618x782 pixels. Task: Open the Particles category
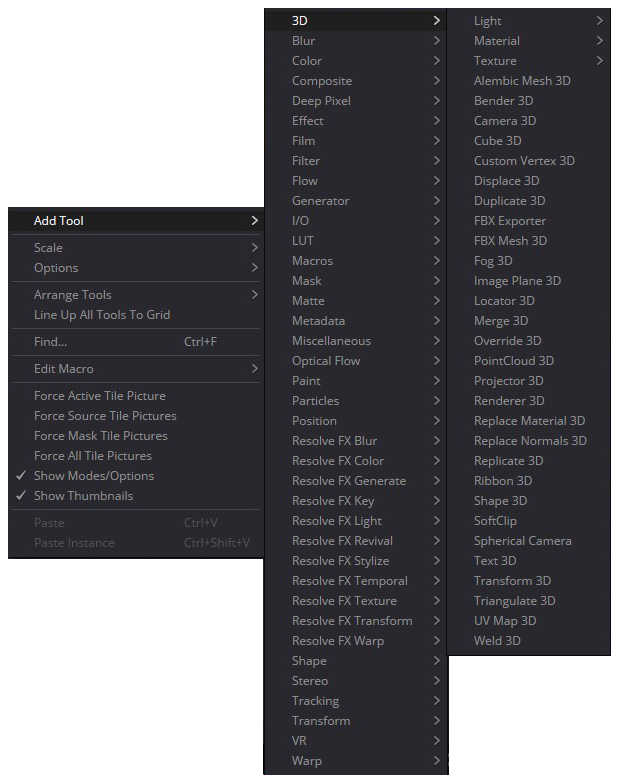[x=356, y=401]
